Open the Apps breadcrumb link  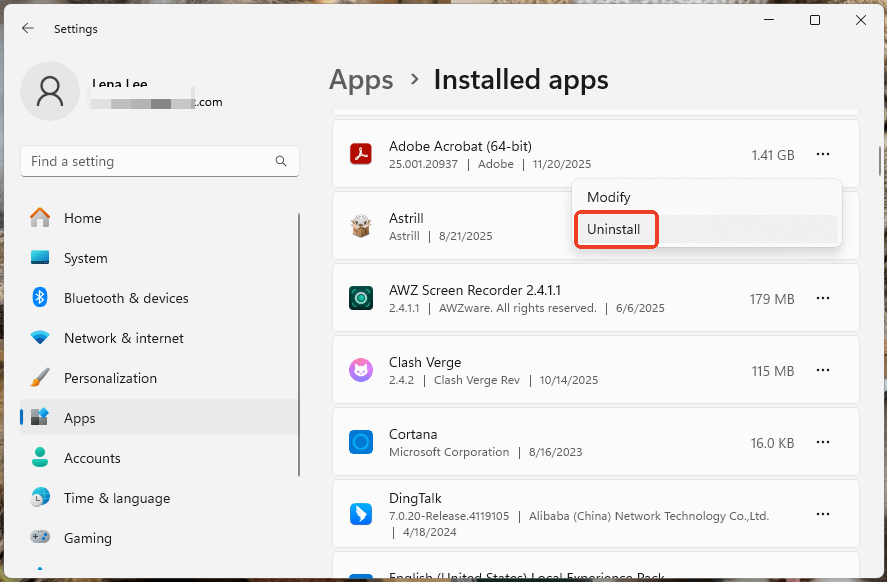click(361, 80)
